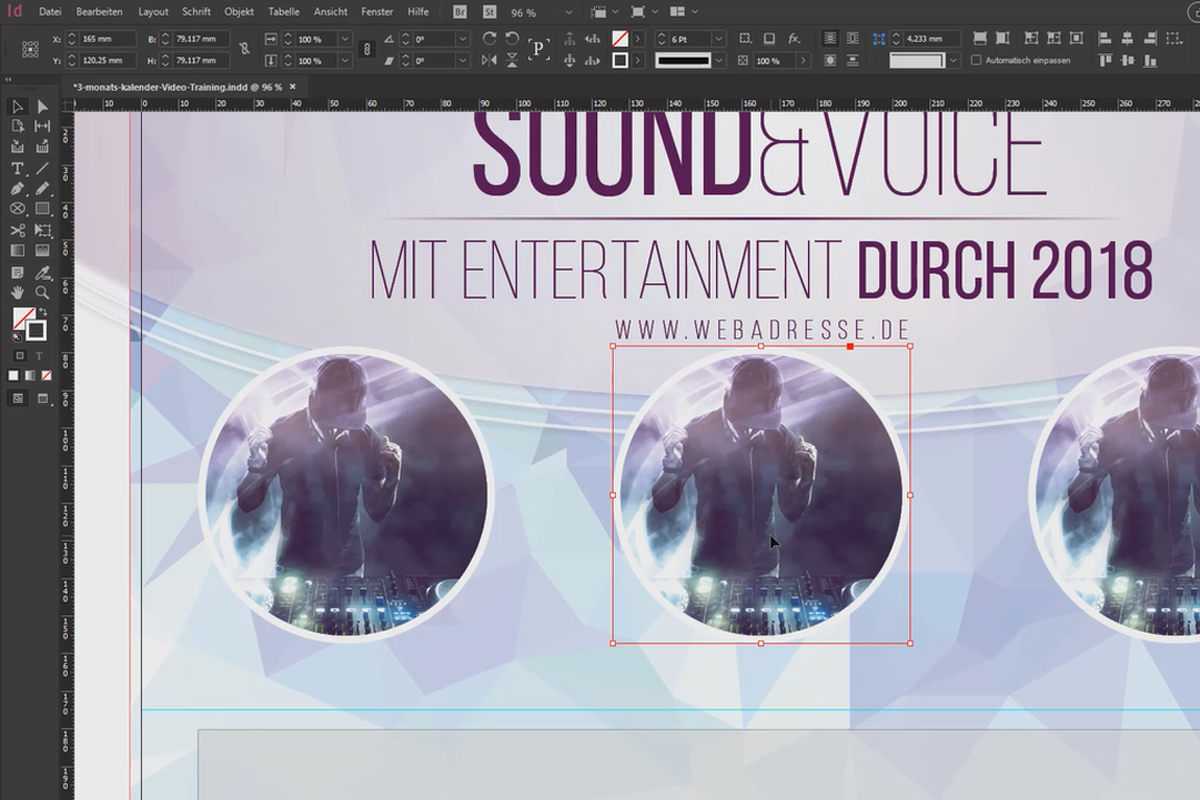Pick the Eyedropper tool
This screenshot has height=800, width=1200.
coord(42,272)
